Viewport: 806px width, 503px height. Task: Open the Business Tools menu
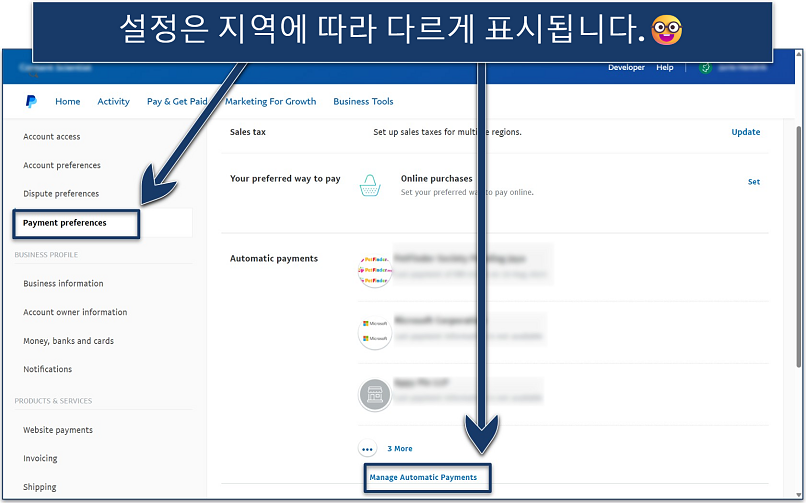pos(363,101)
